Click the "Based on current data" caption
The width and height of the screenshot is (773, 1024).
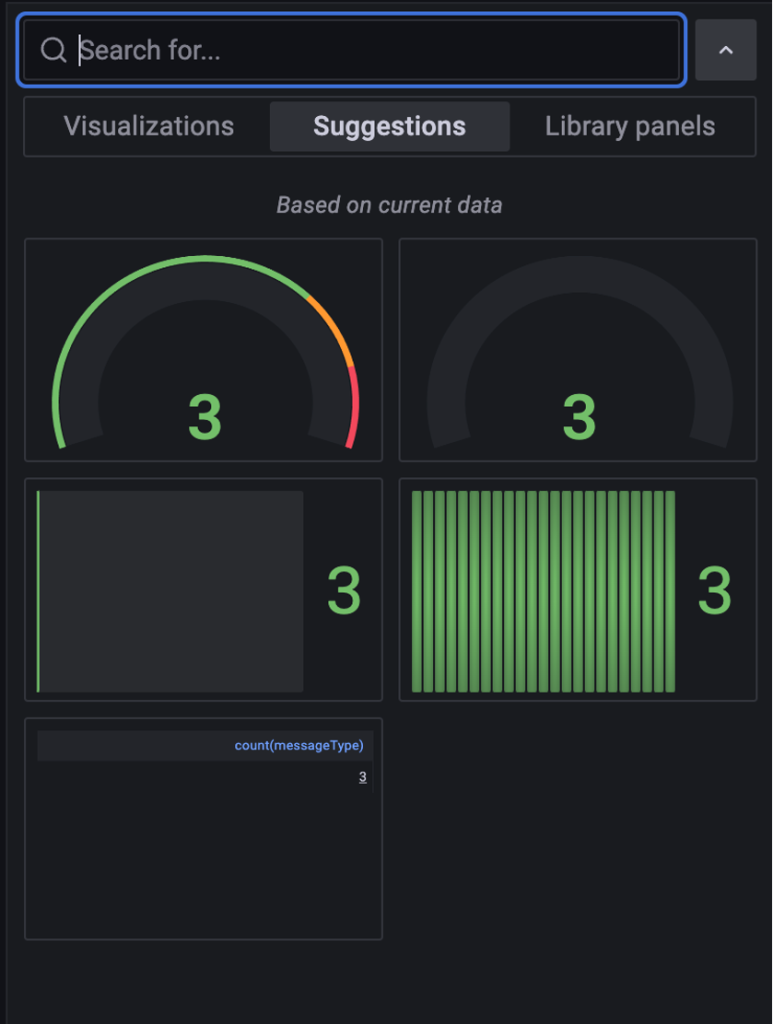[x=390, y=205]
